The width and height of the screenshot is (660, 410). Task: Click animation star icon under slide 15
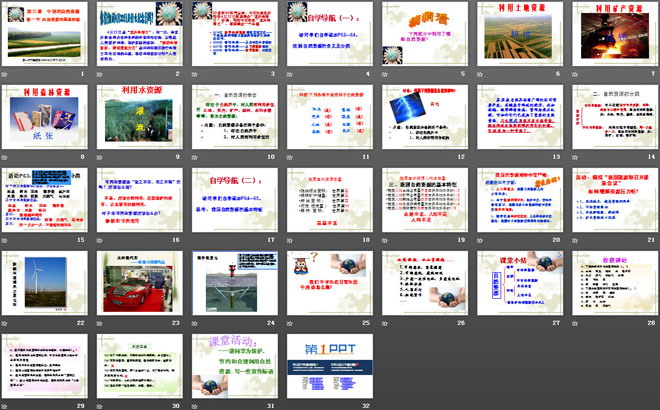tap(5, 240)
